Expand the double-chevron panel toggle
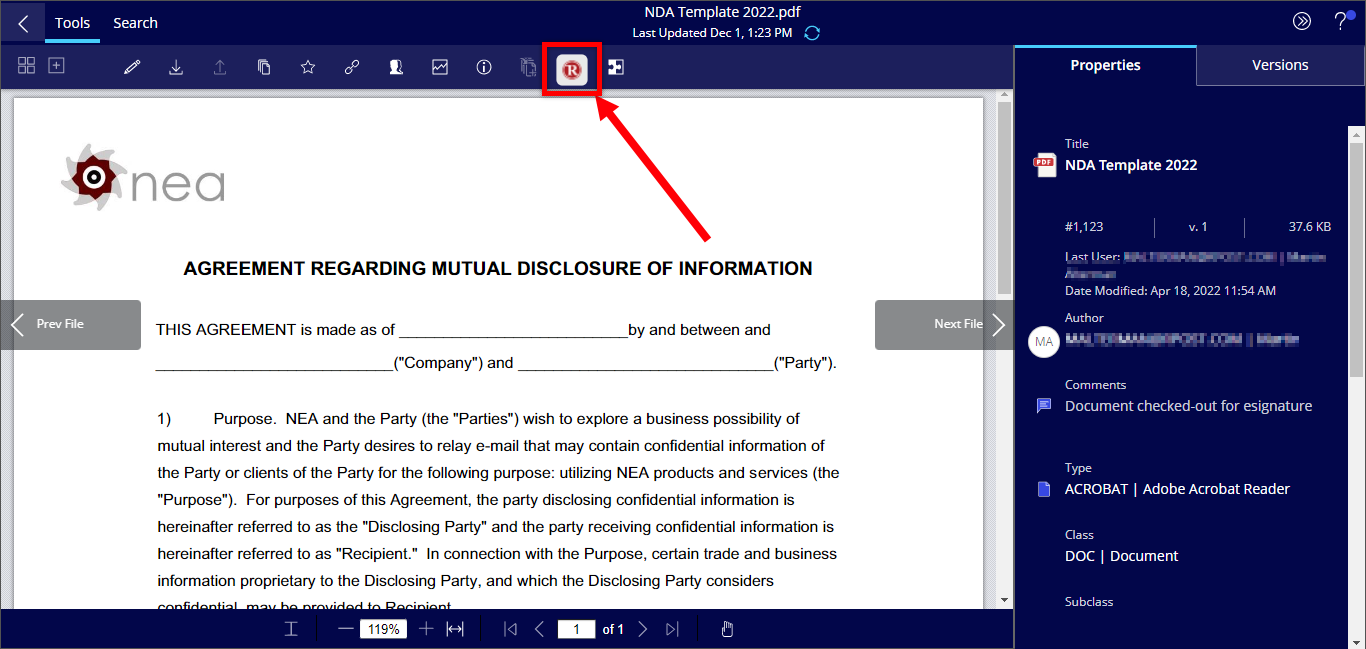Screen dimensions: 1366x649 pos(1301,21)
